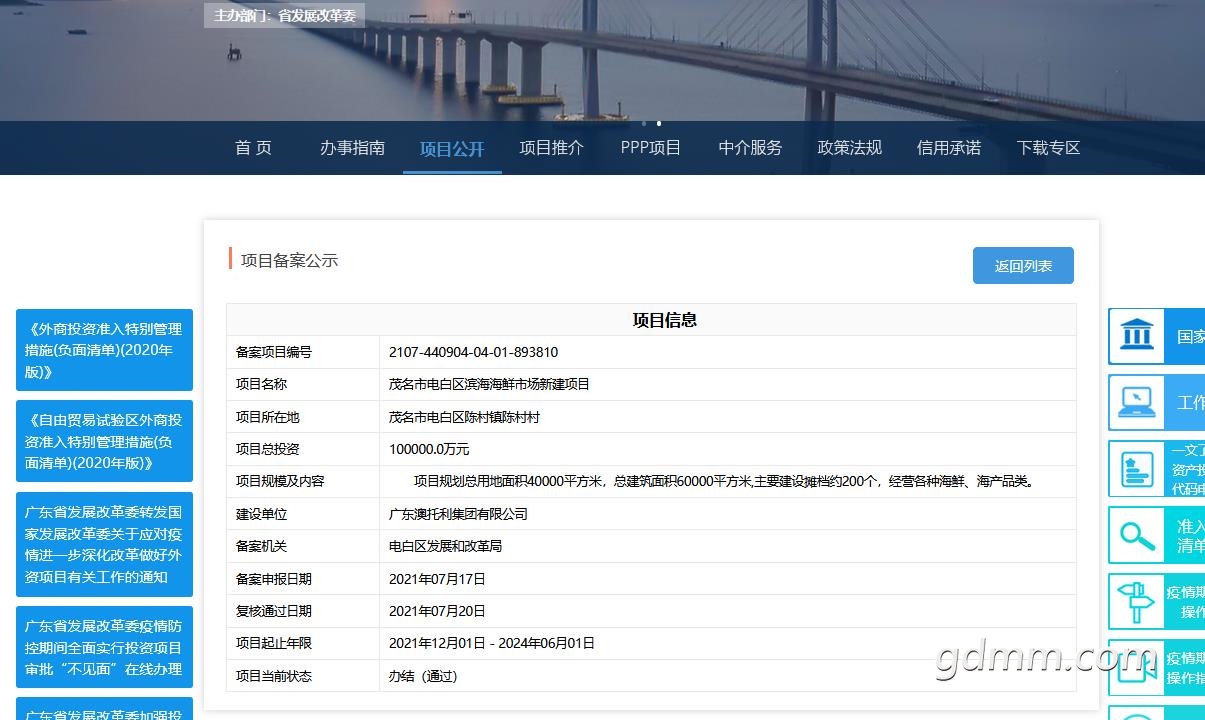Switch to the PPP项目 tab

650,148
